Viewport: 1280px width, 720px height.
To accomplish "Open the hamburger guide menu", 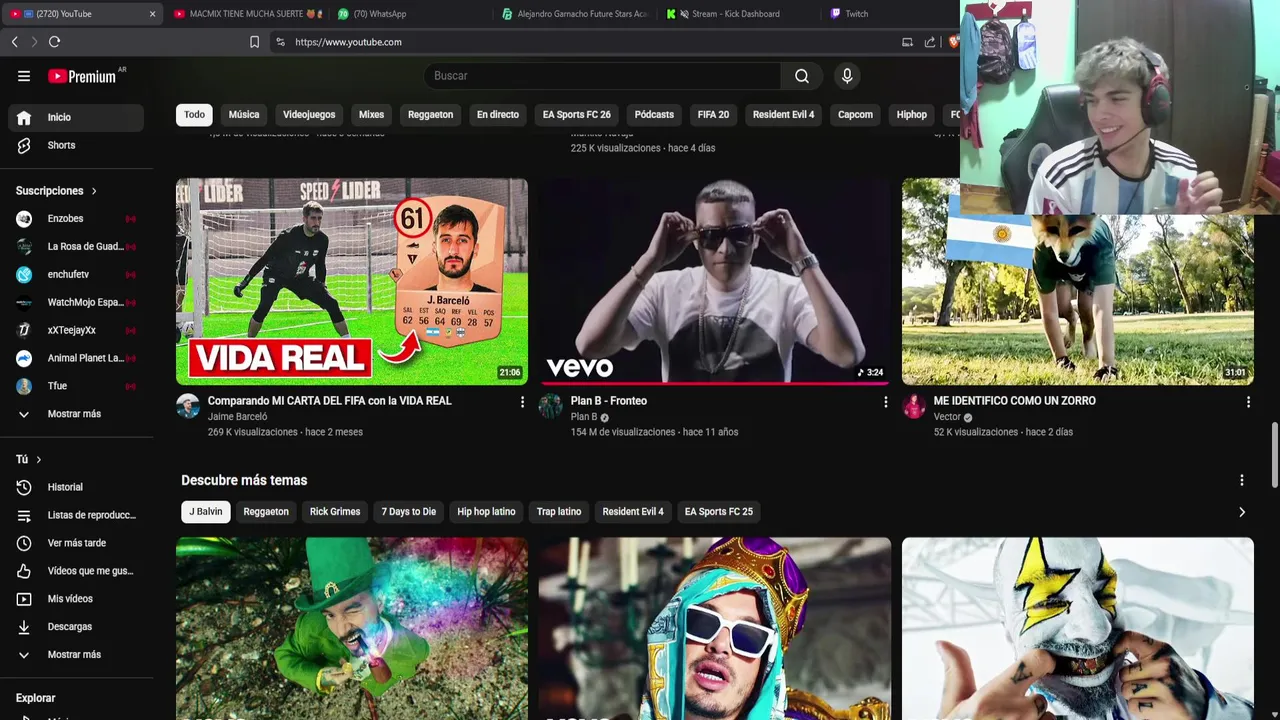I will 24,76.
